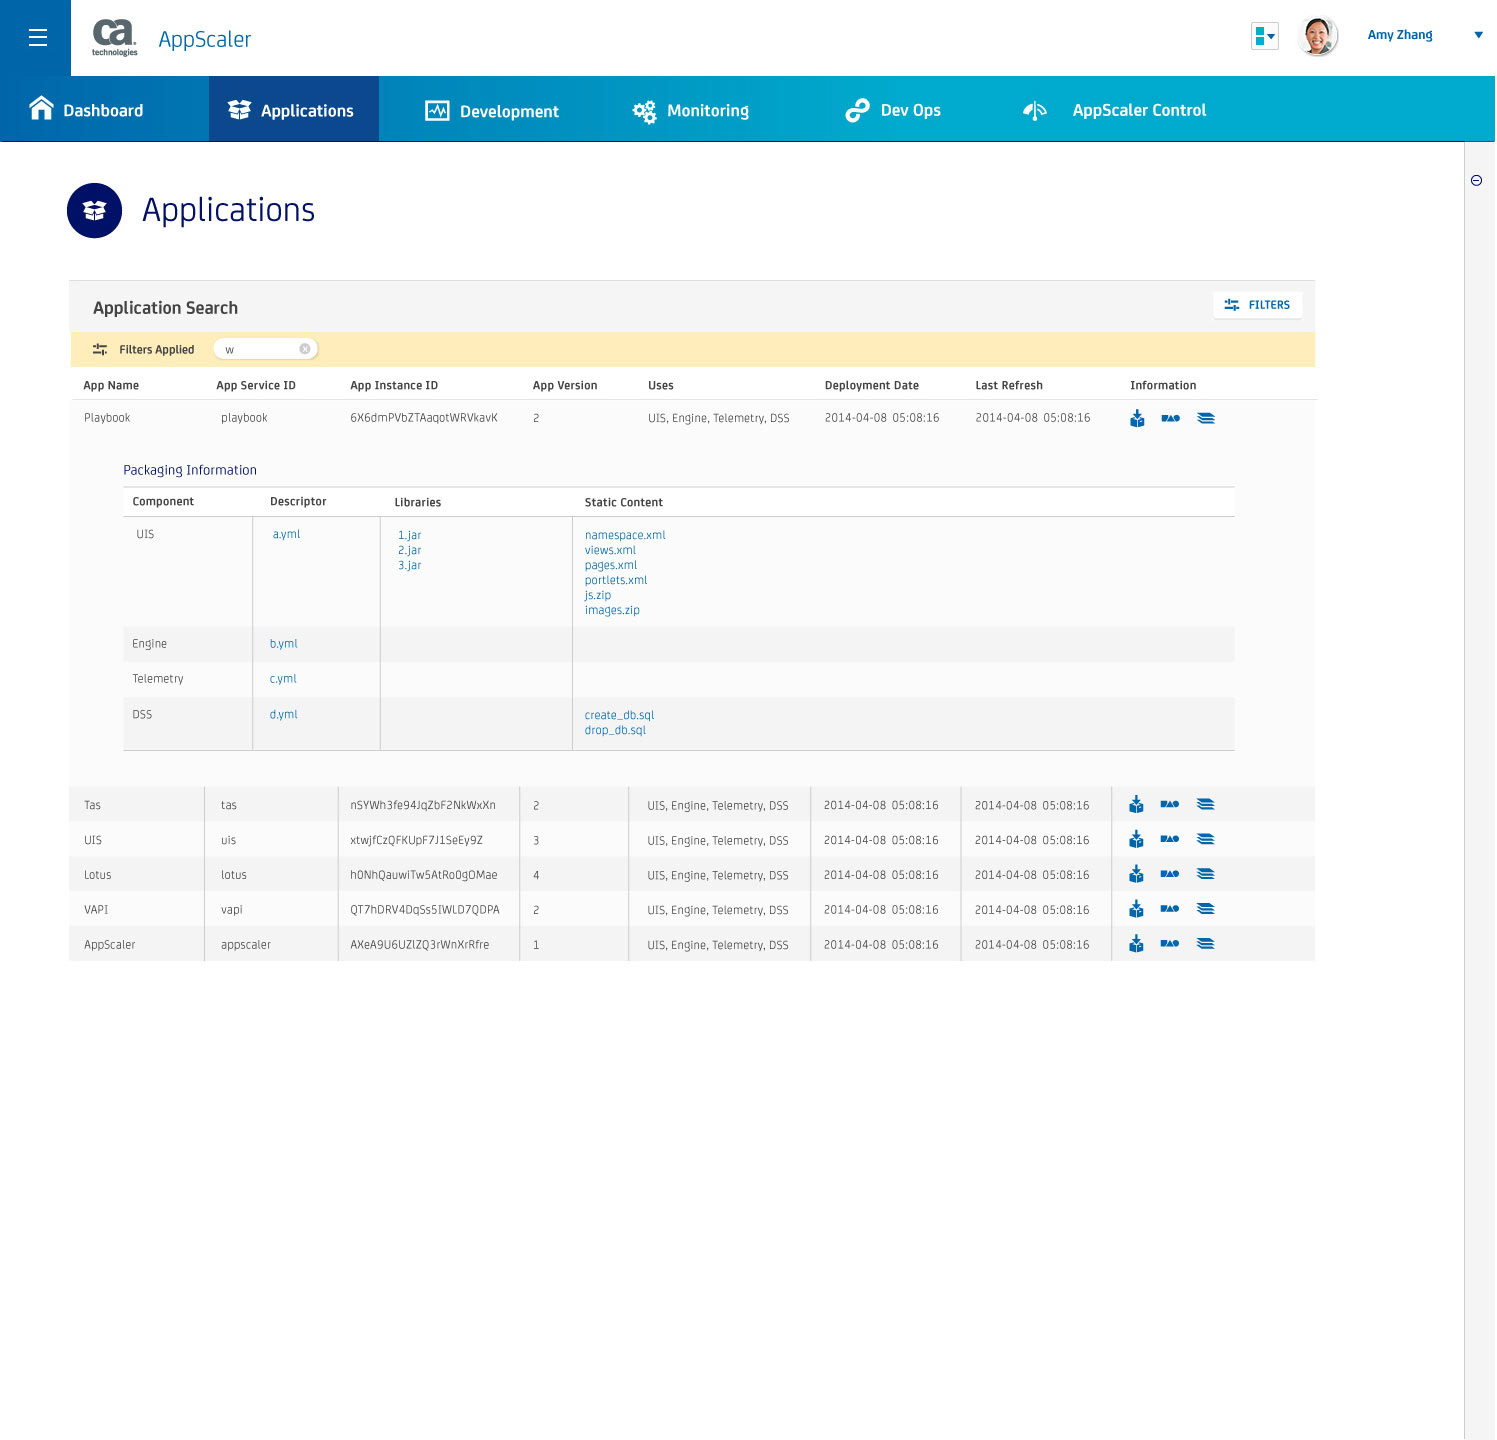1497x1440 pixels.
Task: Click the Packaging Information heading
Action: coord(190,470)
